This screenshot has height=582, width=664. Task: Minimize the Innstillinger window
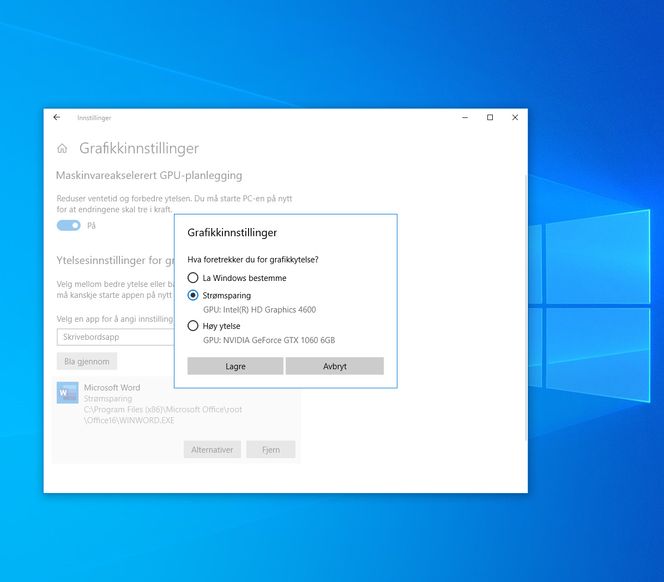click(x=465, y=117)
